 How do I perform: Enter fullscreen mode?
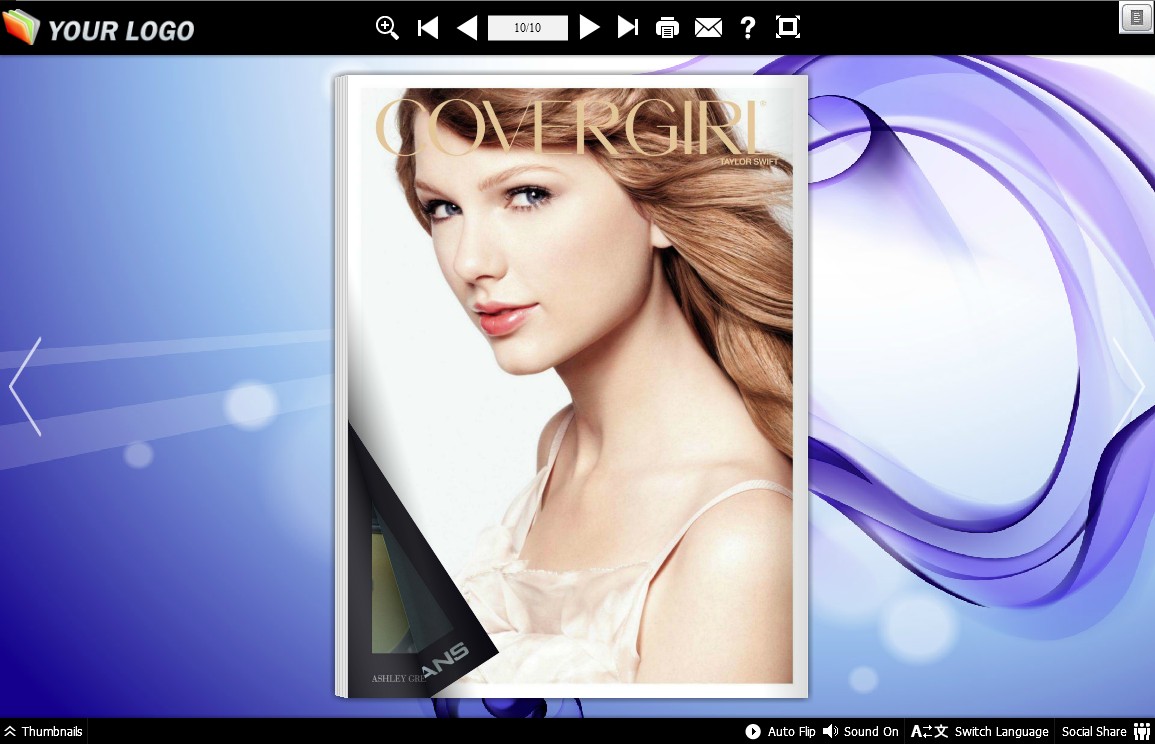[x=787, y=27]
